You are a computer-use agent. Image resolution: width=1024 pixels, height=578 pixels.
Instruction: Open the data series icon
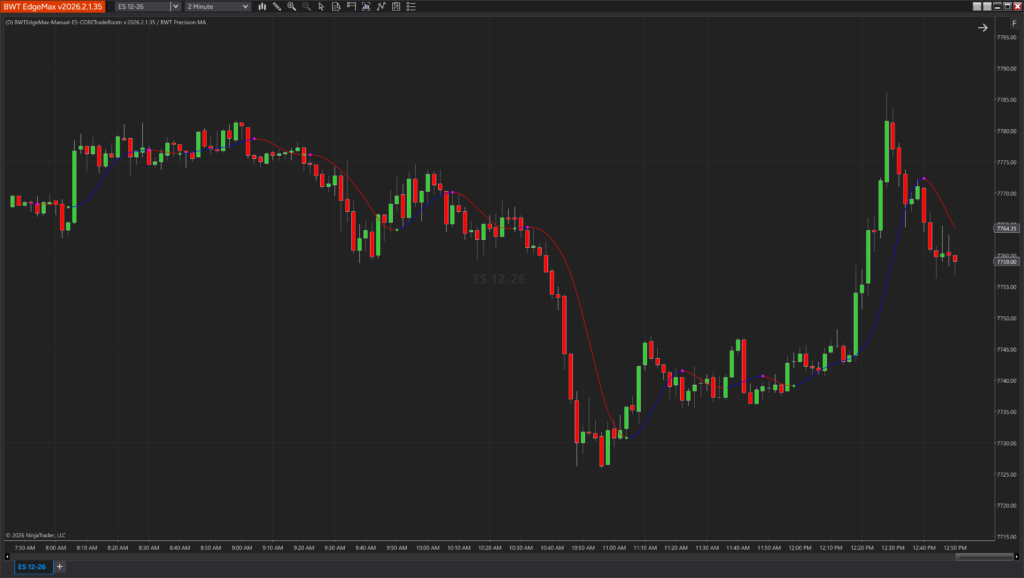click(366, 7)
